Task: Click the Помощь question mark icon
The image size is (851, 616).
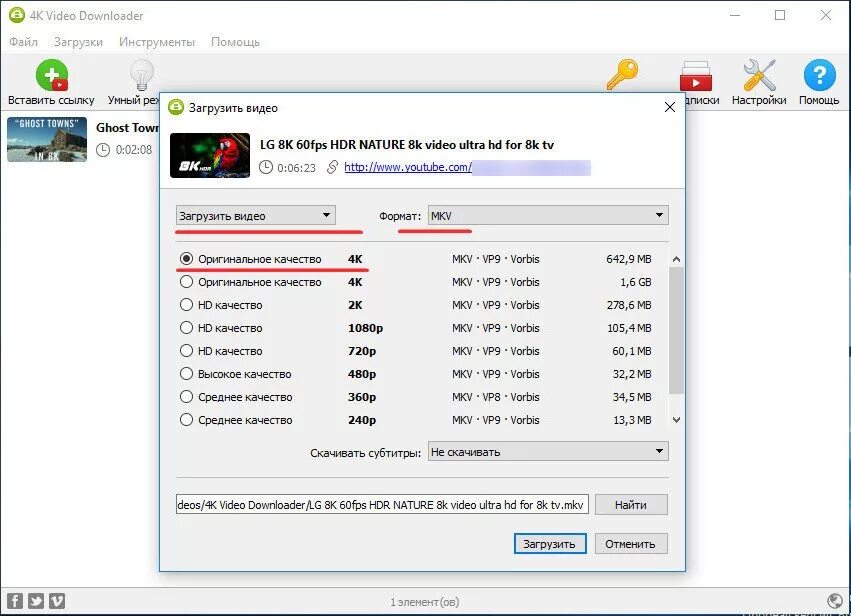Action: 819,75
